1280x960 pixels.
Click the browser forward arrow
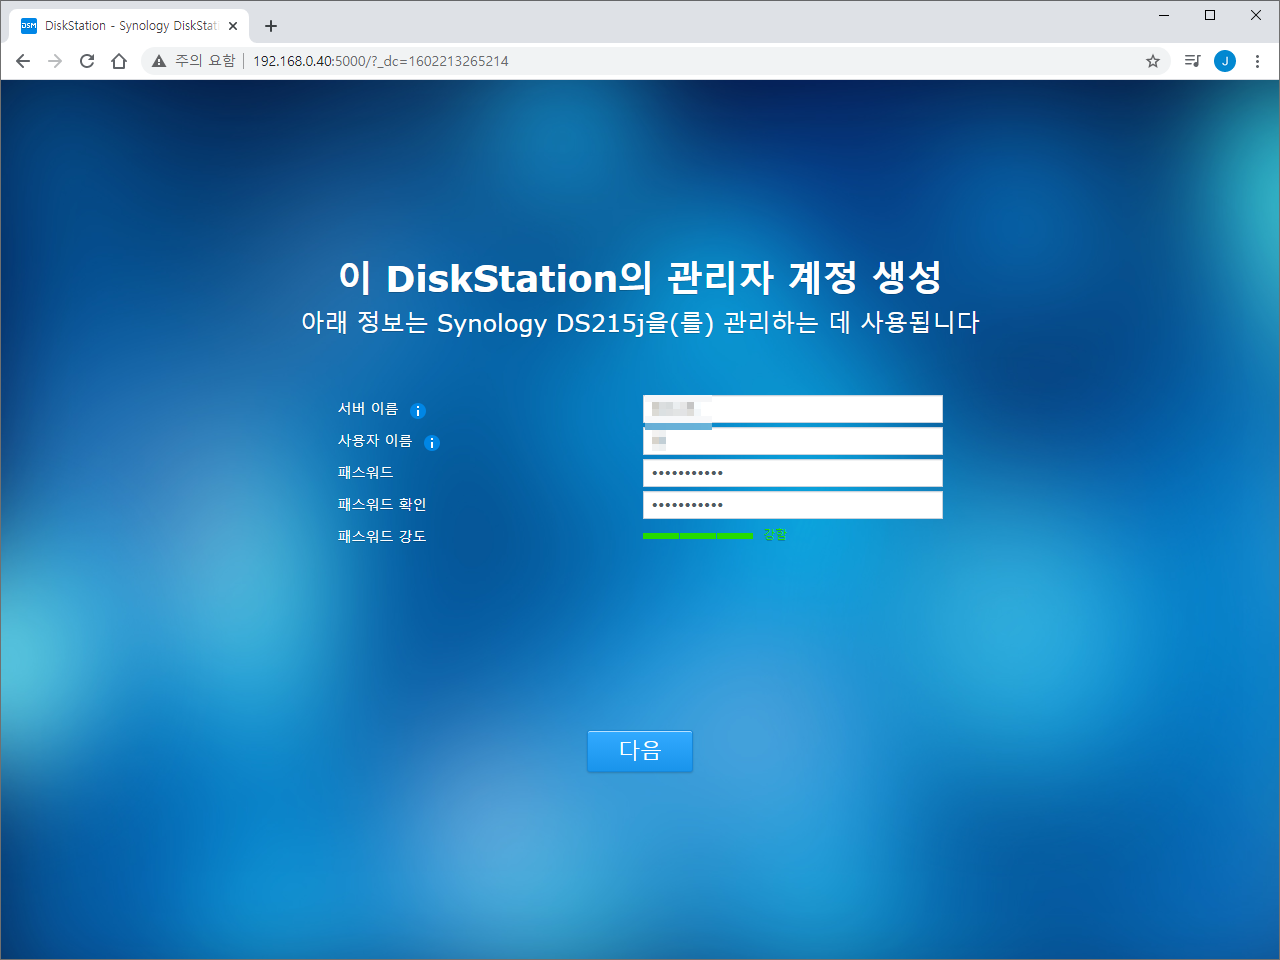coord(55,61)
